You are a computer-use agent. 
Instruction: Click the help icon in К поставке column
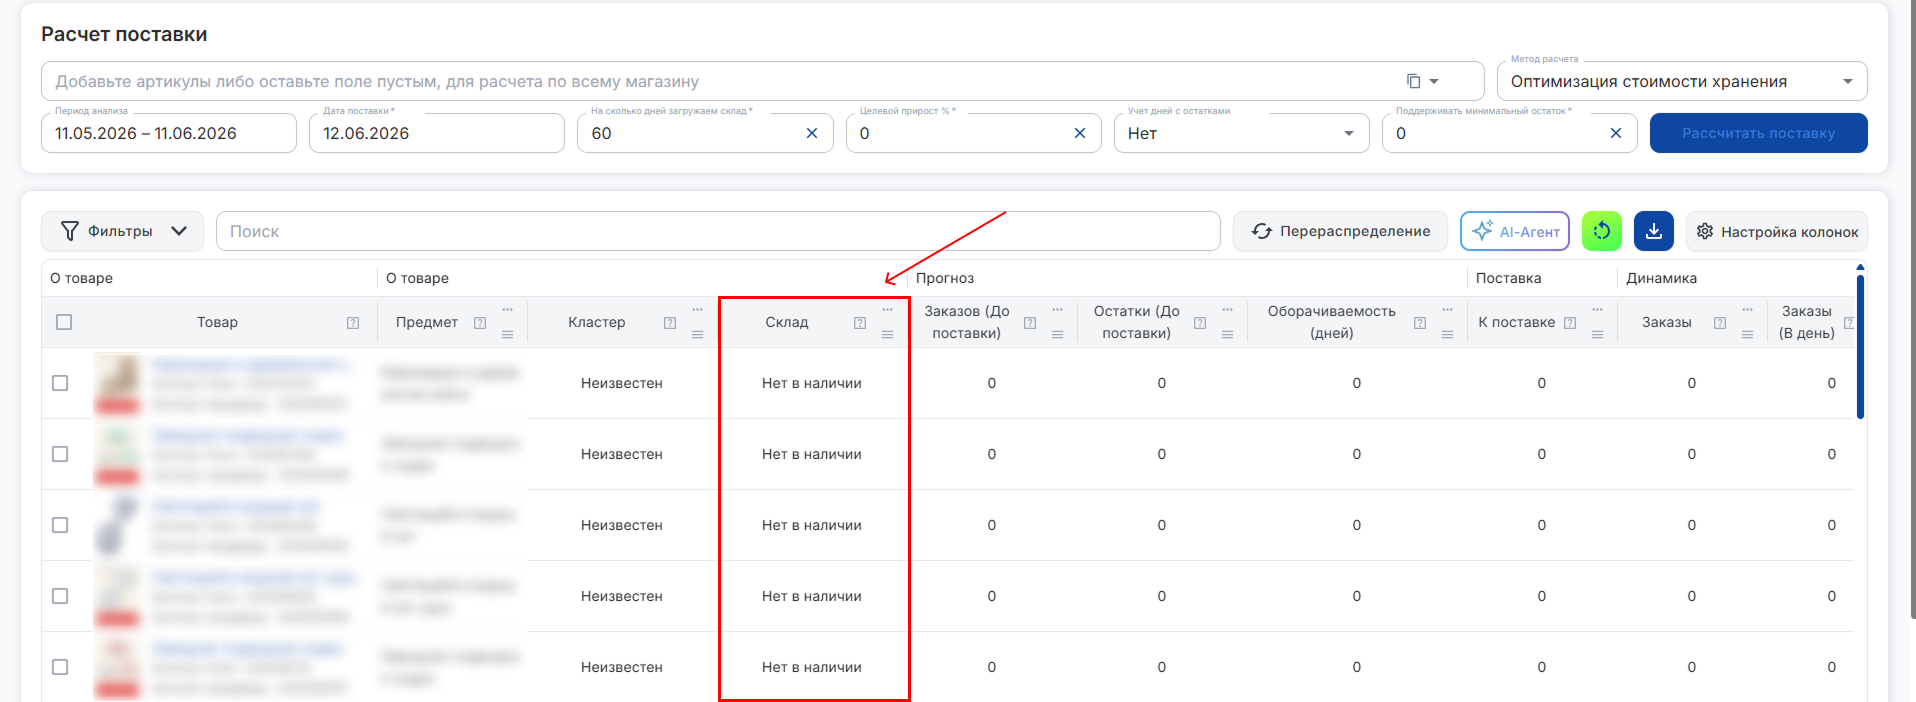(x=1570, y=323)
